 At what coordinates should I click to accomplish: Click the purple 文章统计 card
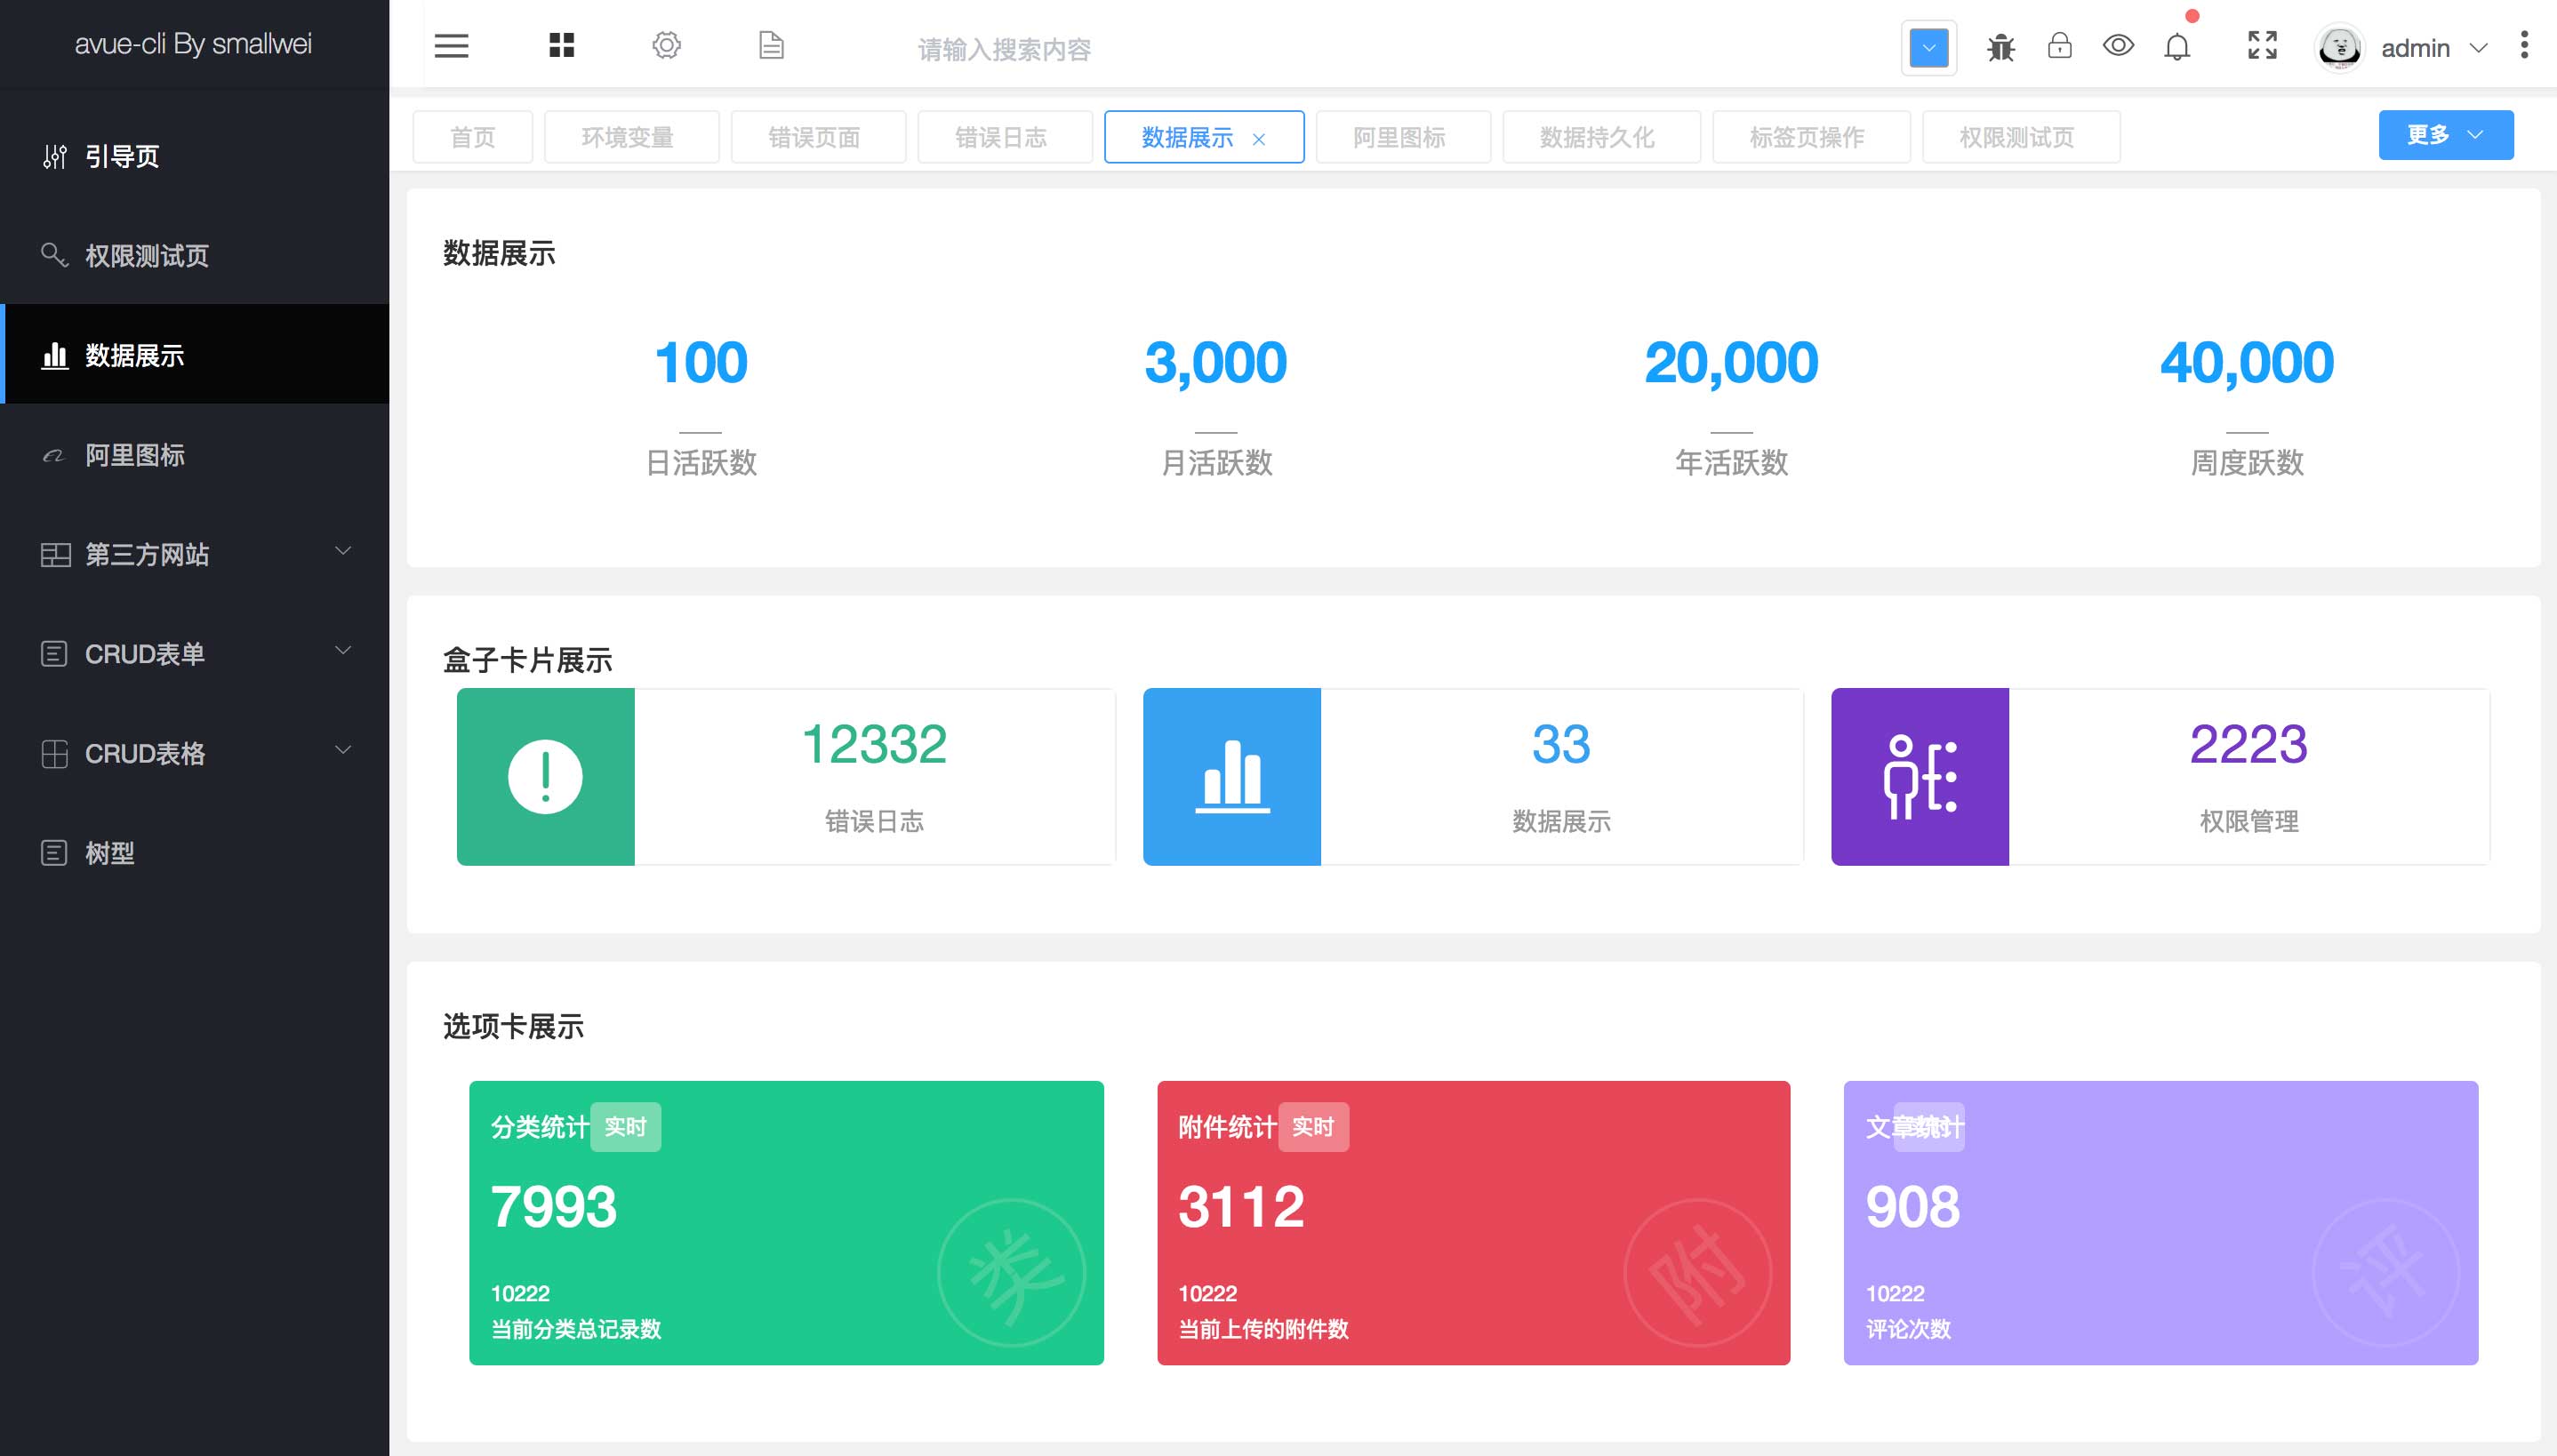2161,1222
